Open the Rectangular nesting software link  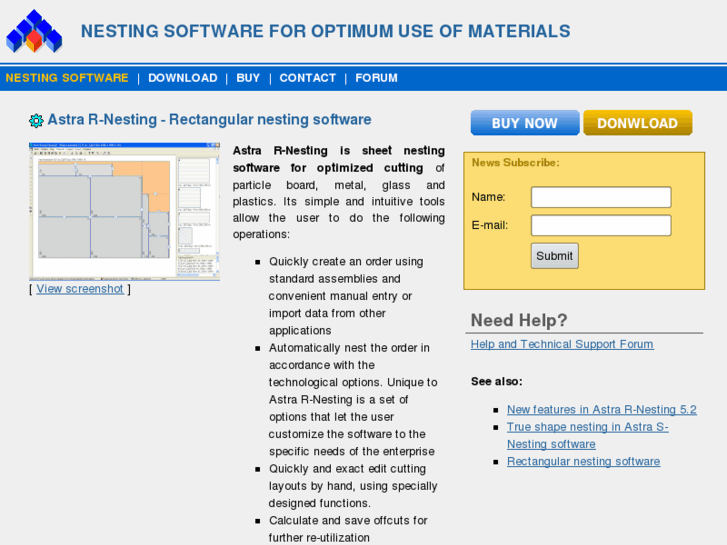(x=583, y=462)
